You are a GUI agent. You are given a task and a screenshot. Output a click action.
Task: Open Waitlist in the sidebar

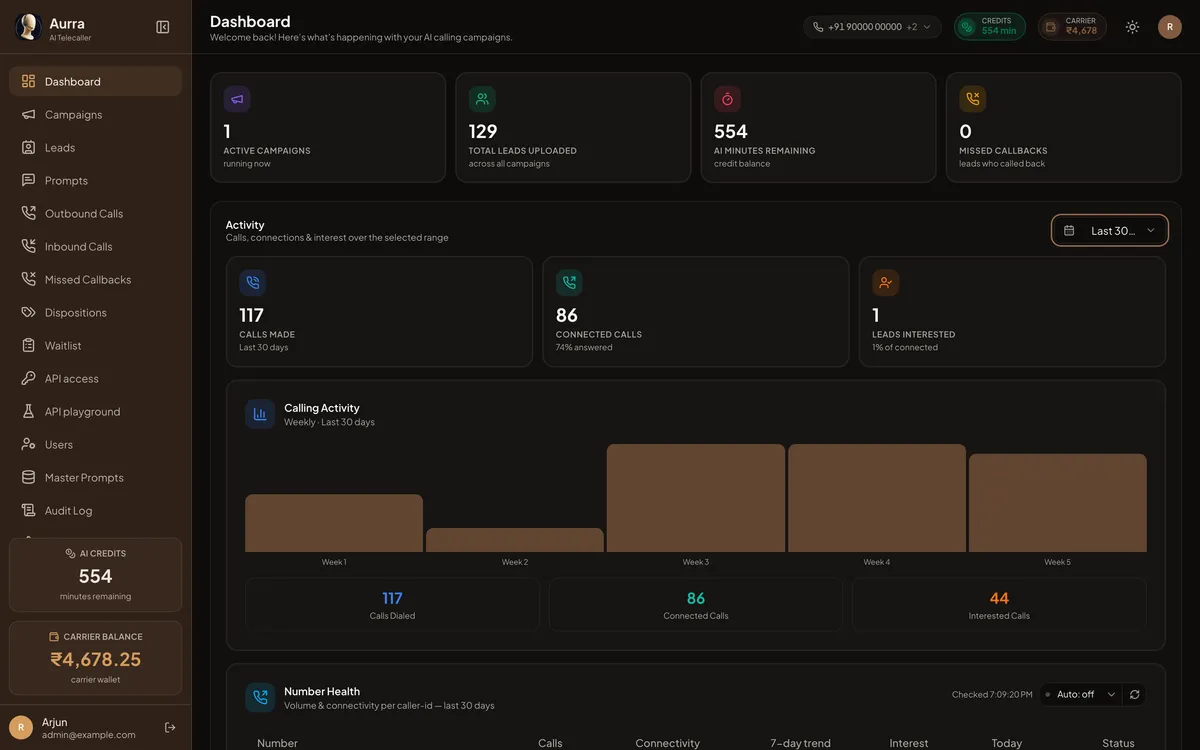tap(95, 345)
